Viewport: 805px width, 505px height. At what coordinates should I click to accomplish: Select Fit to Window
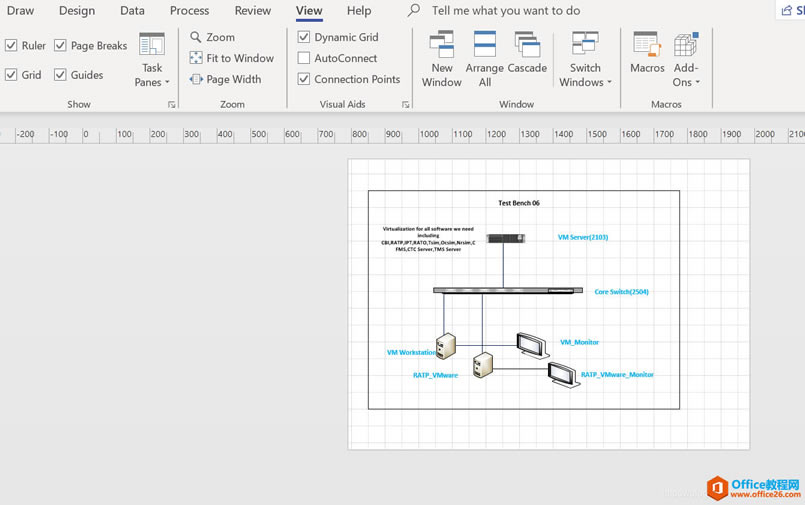[x=231, y=58]
